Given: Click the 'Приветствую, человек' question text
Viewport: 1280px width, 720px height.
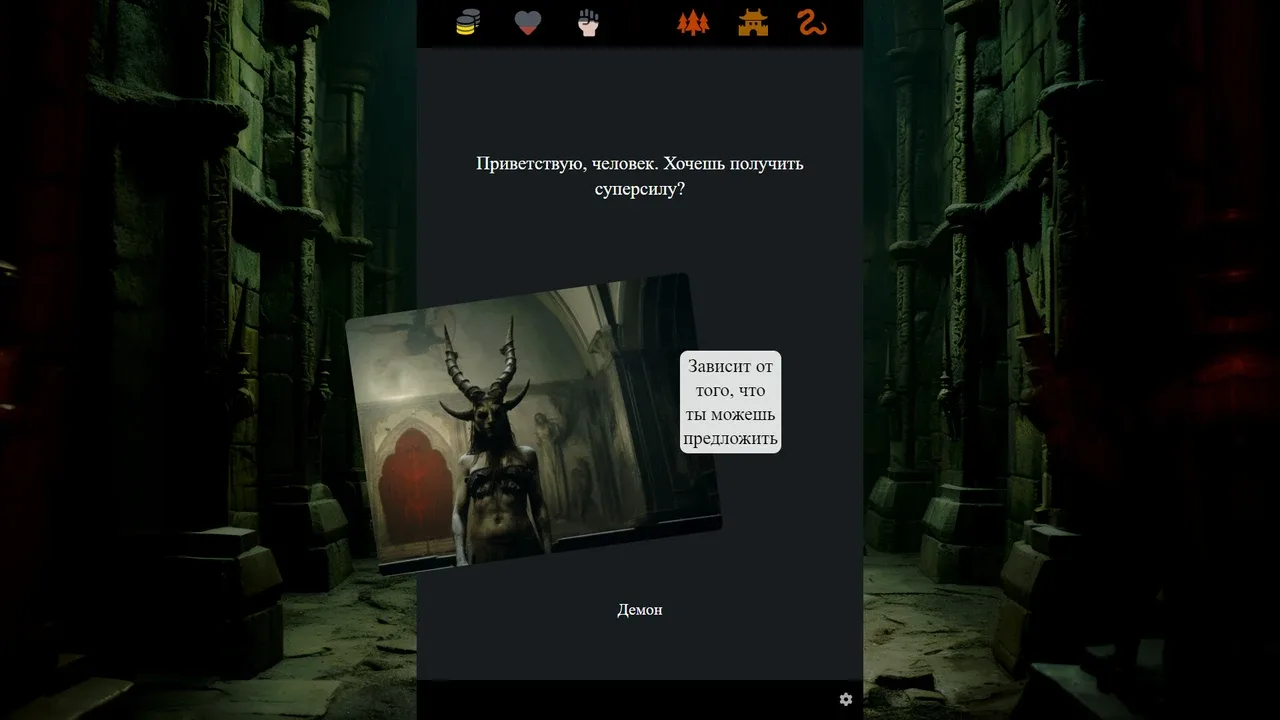Looking at the screenshot, I should coord(639,163).
